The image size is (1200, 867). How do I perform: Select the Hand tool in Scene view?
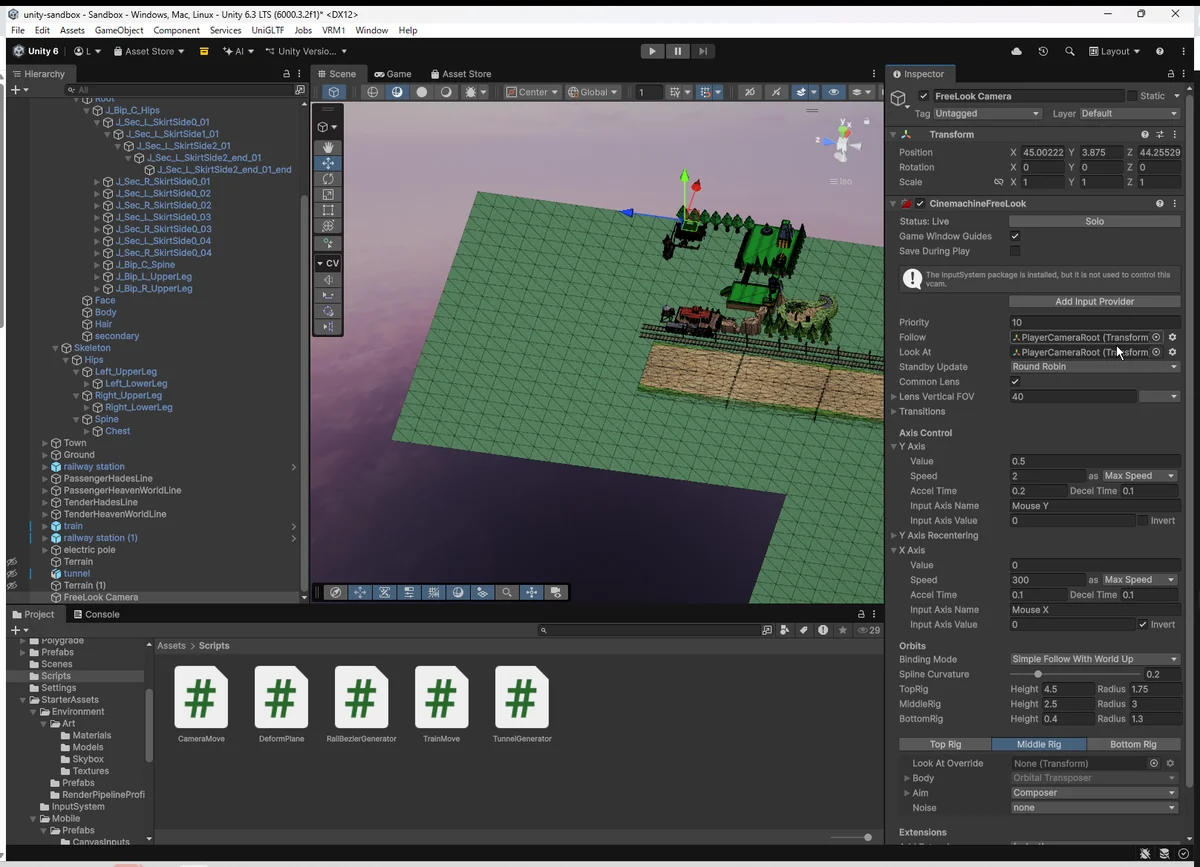click(328, 146)
